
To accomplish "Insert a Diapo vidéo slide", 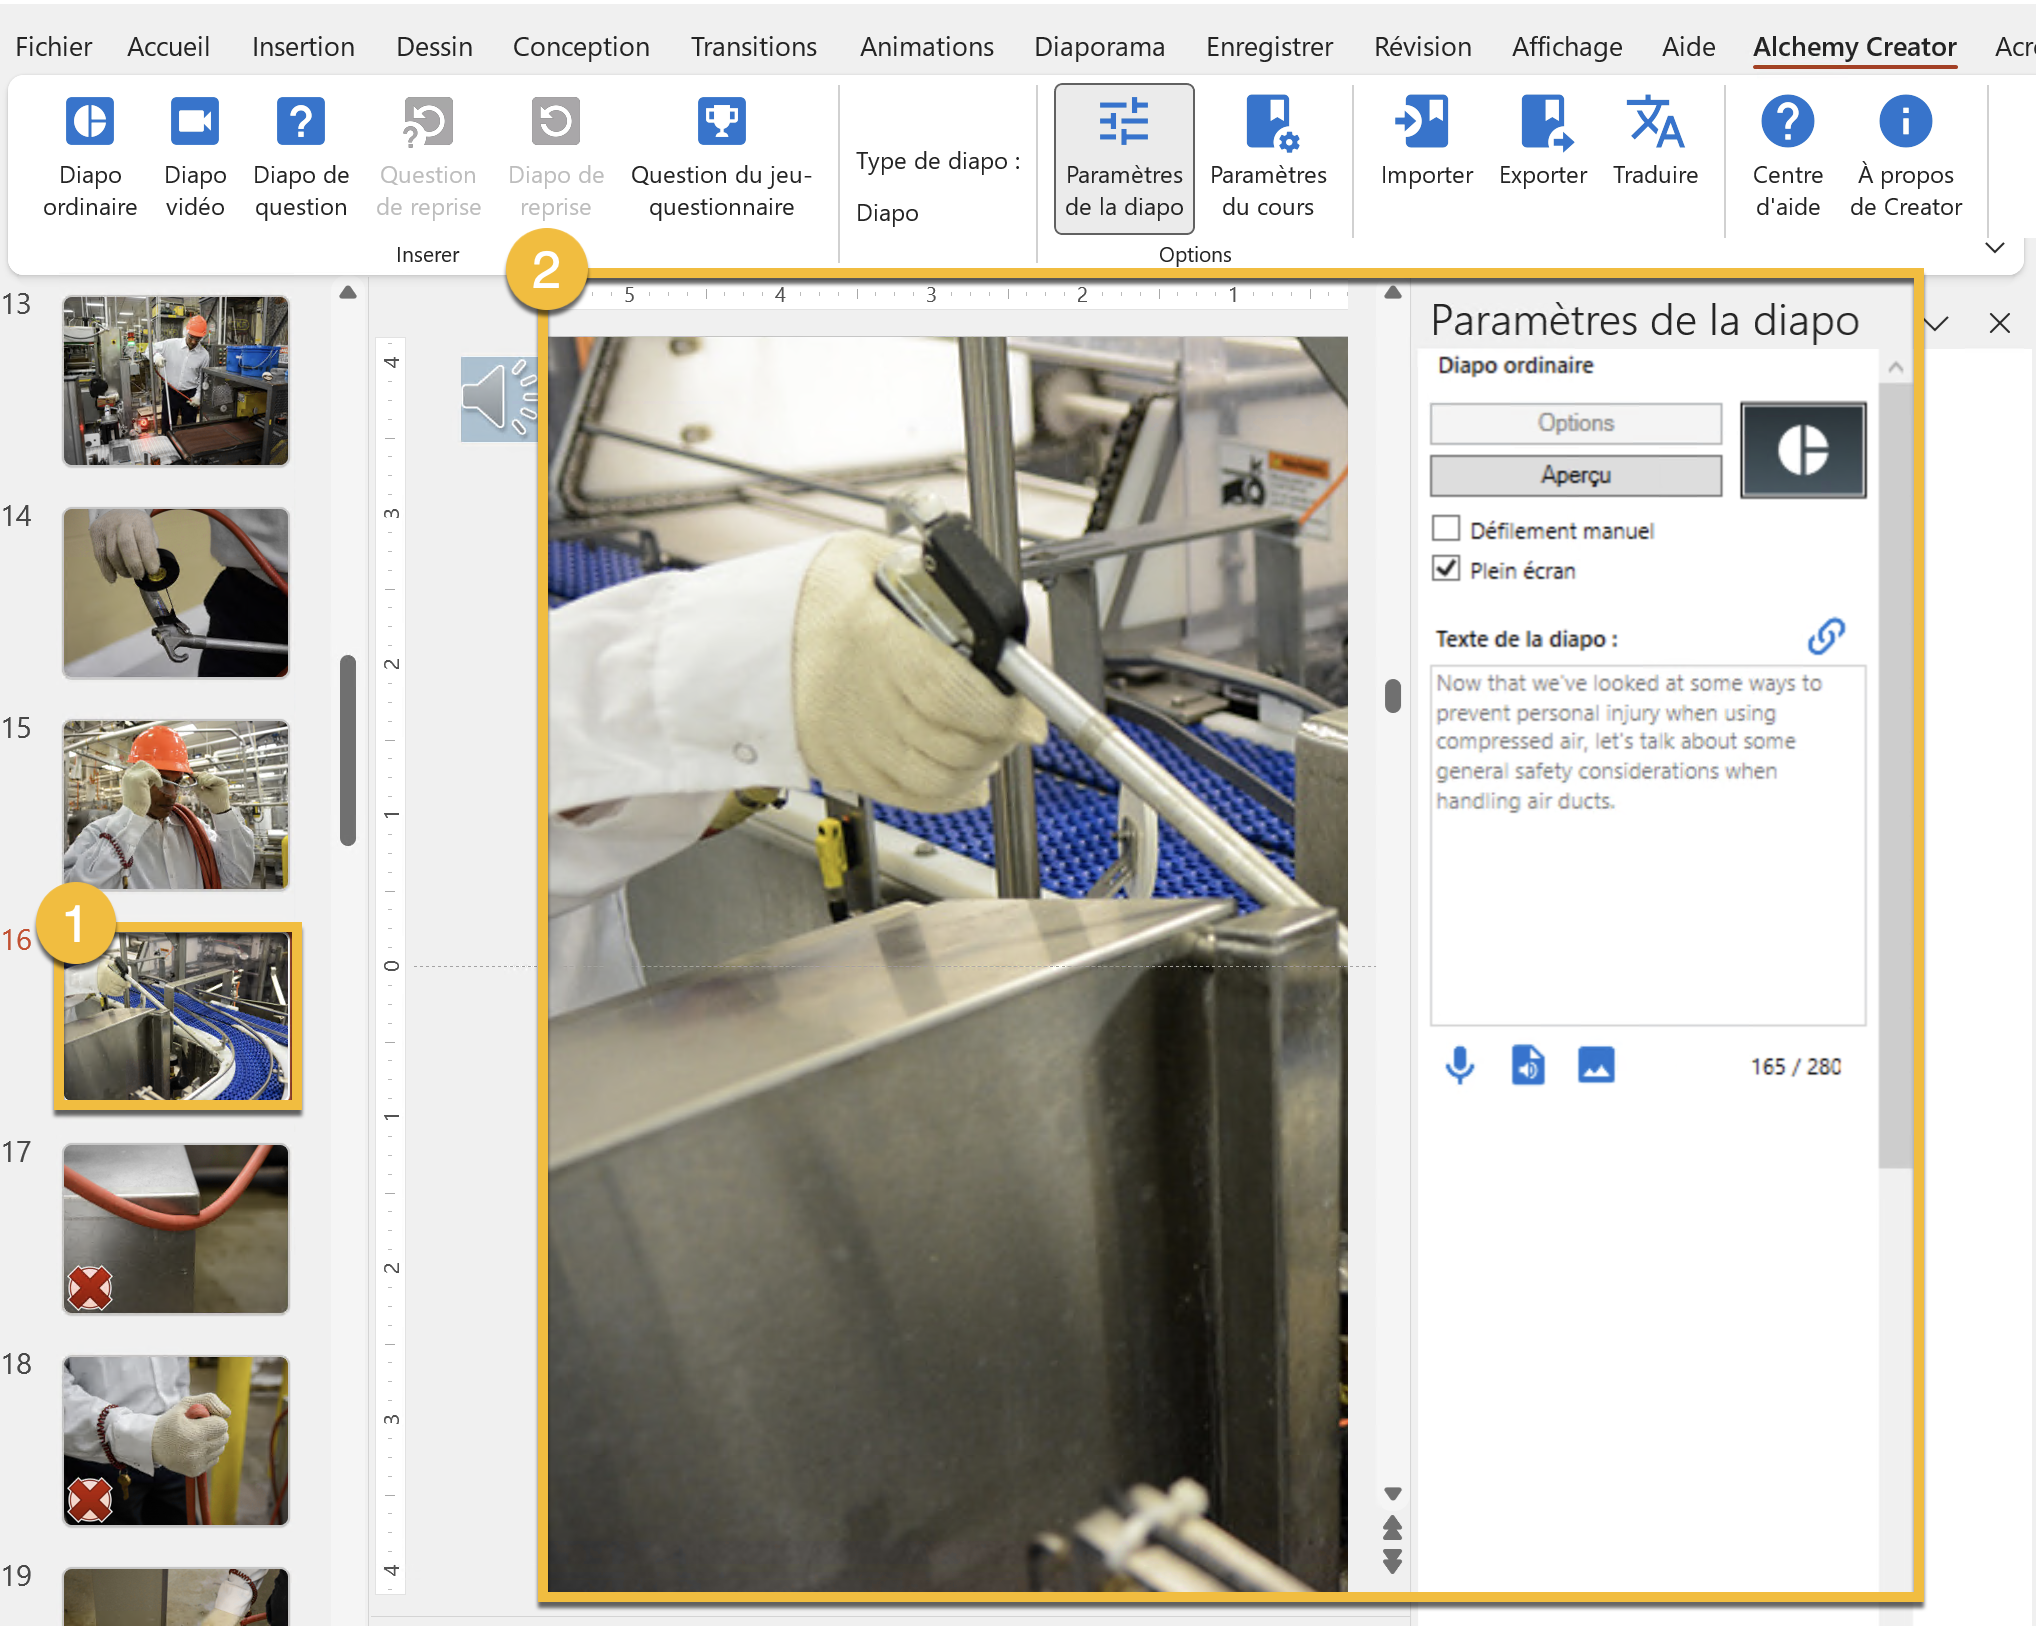I will click(195, 159).
